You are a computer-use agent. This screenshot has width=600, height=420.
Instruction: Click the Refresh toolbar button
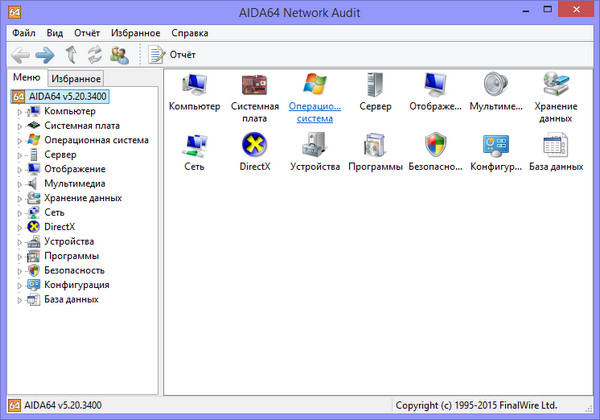pos(96,55)
